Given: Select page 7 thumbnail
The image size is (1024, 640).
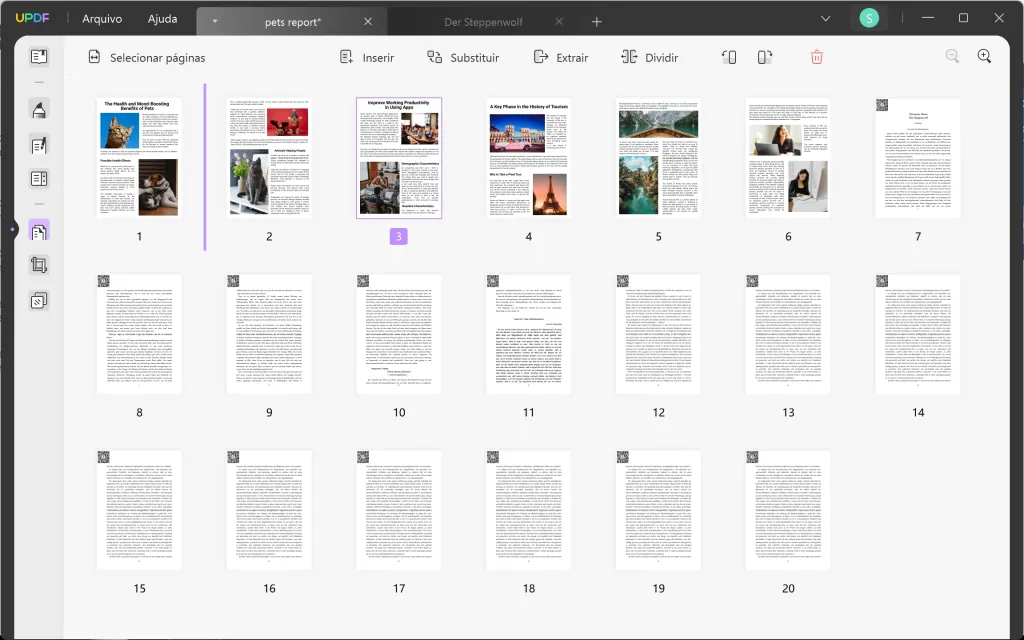Looking at the screenshot, I should click(x=918, y=157).
